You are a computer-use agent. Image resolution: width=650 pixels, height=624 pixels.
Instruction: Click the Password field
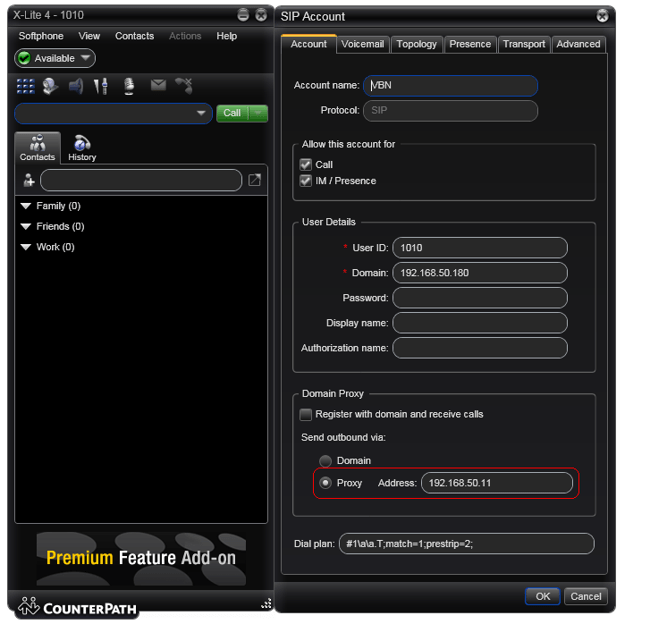[480, 298]
